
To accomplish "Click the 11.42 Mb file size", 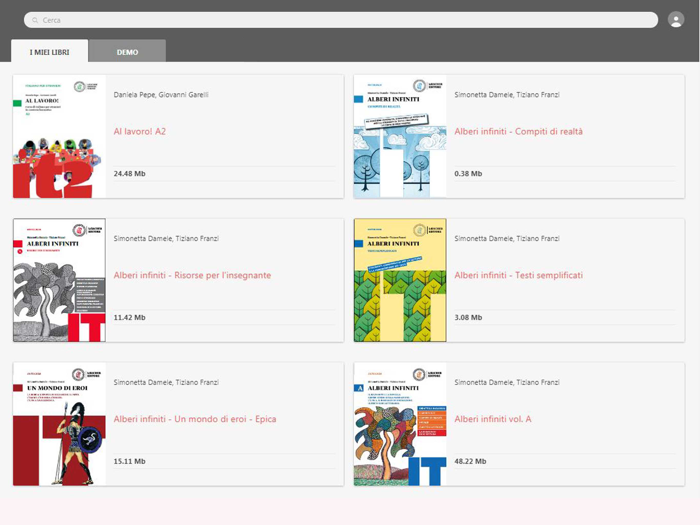I will (x=129, y=317).
